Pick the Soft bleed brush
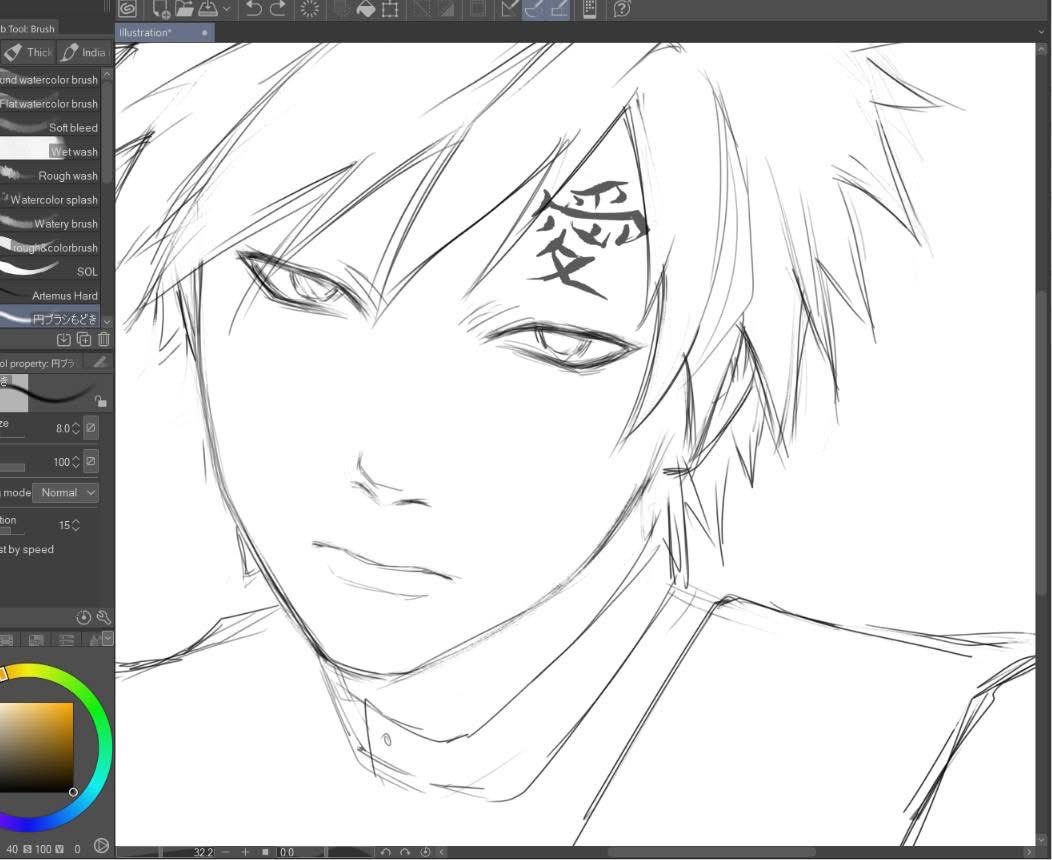 [50, 127]
